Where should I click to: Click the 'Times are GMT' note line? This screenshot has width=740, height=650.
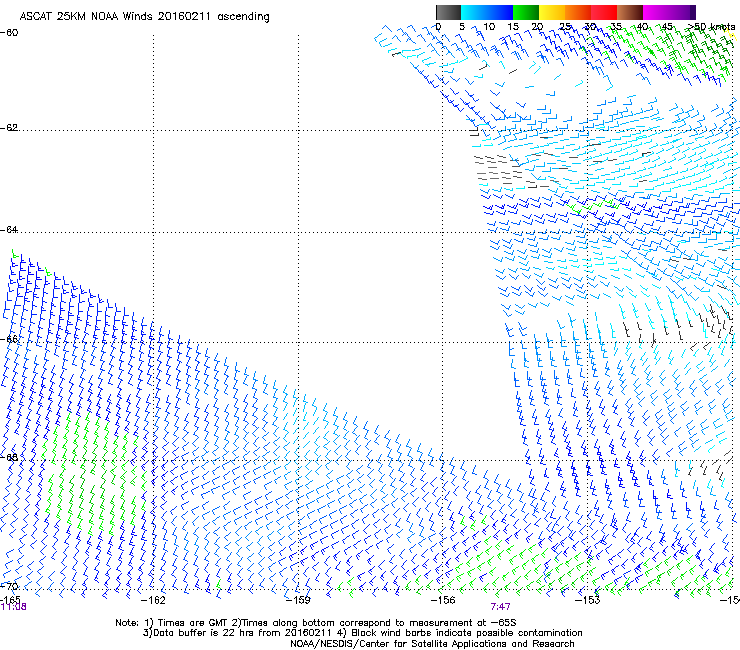[x=316, y=623]
